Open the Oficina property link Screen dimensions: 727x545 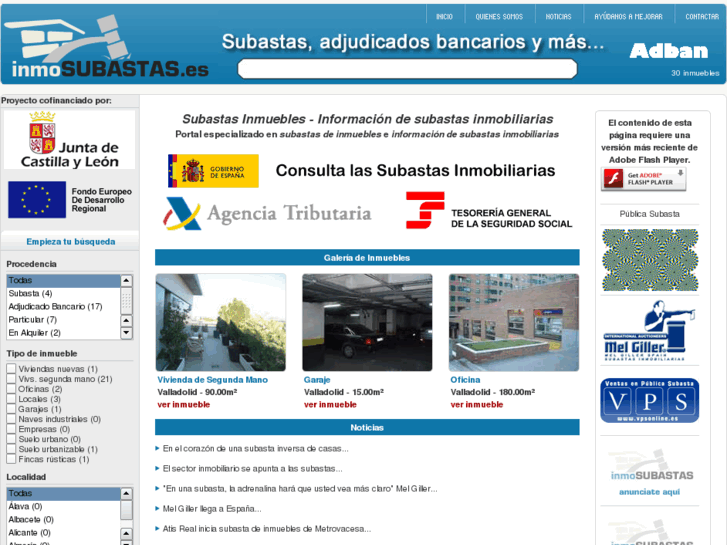465,380
